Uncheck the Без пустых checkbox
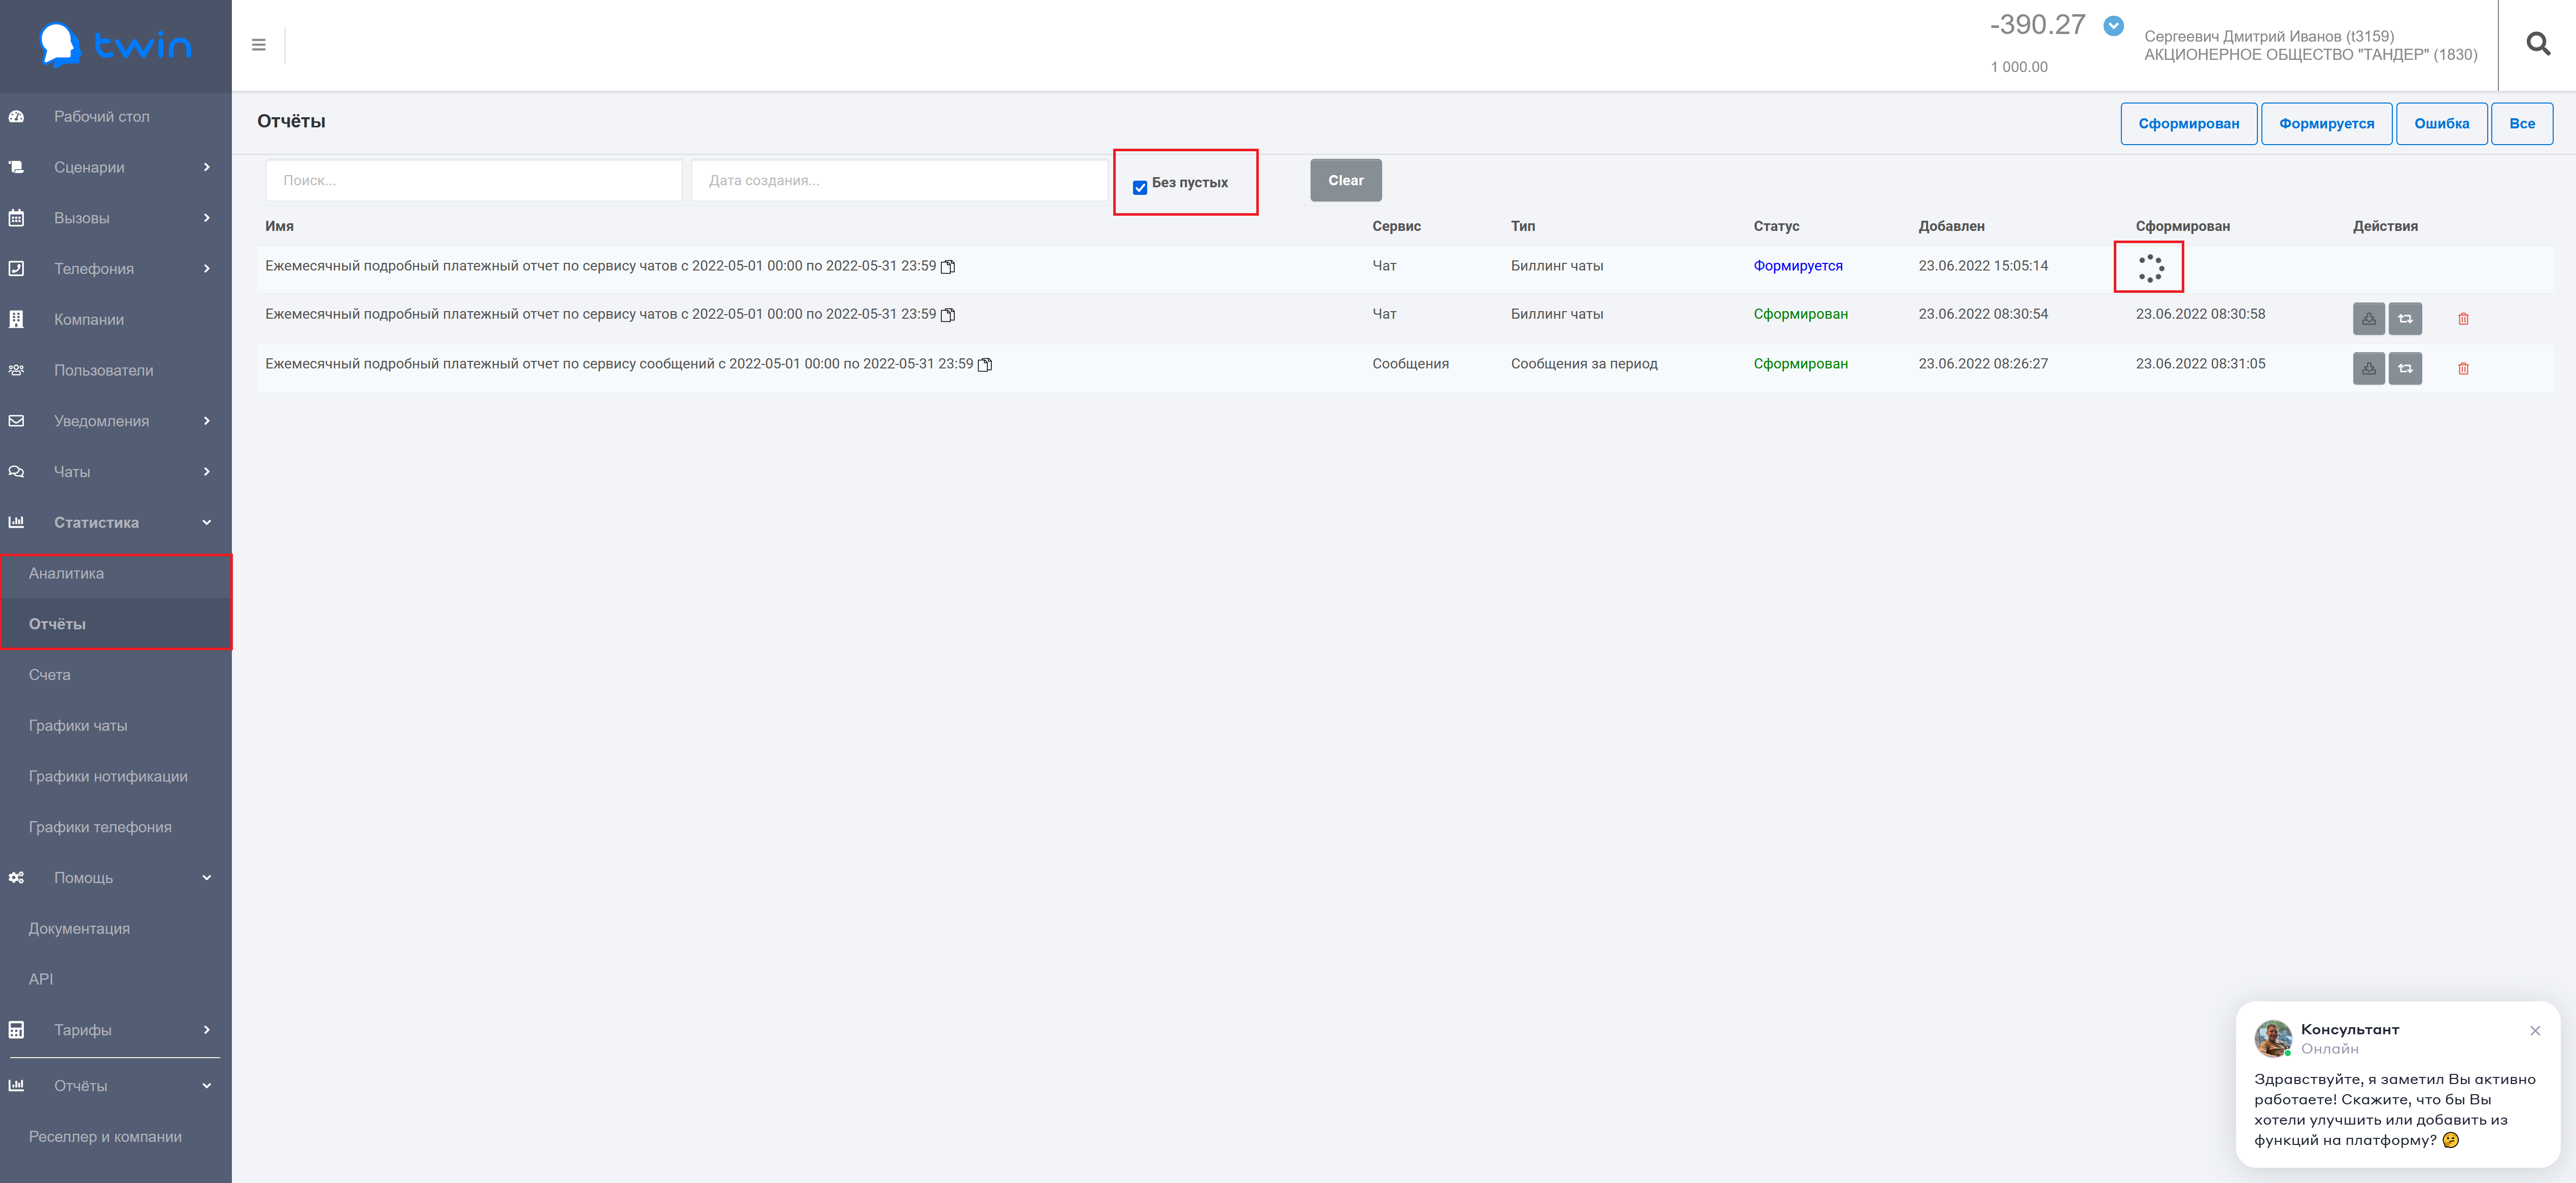Image resolution: width=2576 pixels, height=1183 pixels. 1139,188
